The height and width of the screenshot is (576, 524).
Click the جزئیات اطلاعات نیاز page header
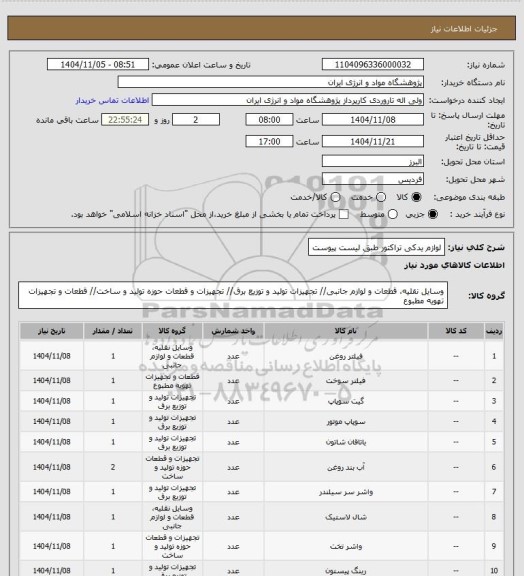click(464, 29)
